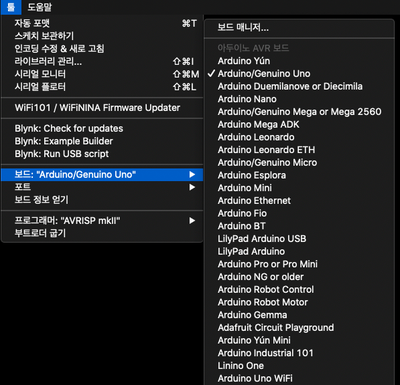Image resolution: width=400 pixels, height=385 pixels.
Task: Open the 도움말 menu
Action: [40, 7]
